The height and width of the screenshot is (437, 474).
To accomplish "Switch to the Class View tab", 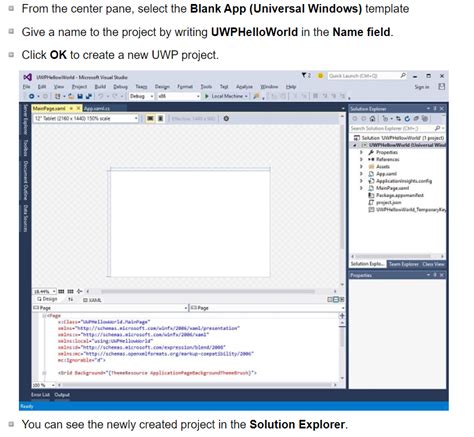I will [x=433, y=264].
